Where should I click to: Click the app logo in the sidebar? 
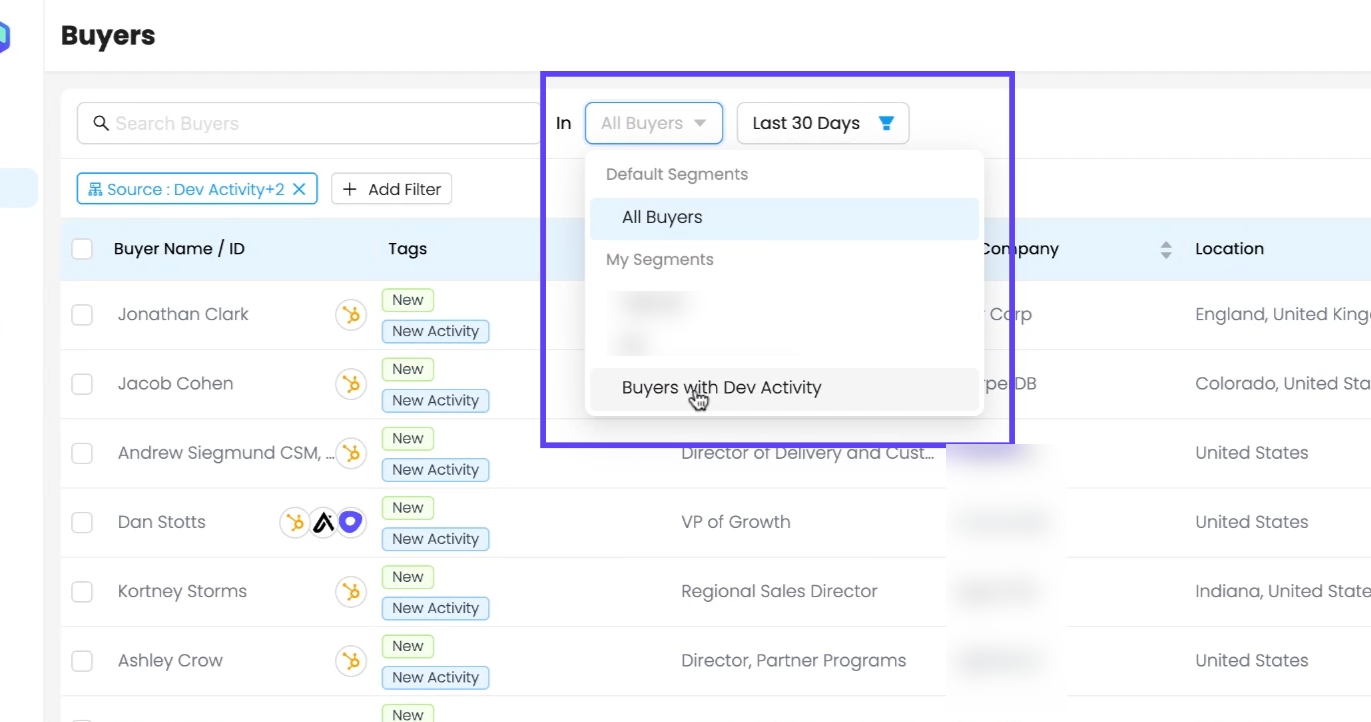[4, 38]
